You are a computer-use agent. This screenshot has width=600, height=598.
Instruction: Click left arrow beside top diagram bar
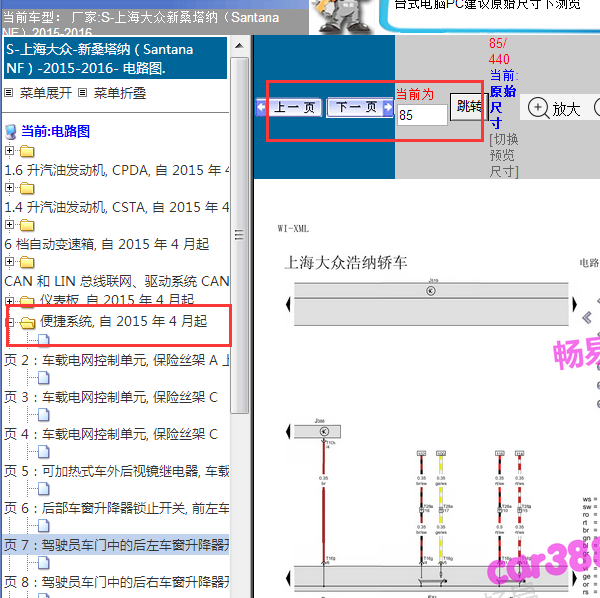pyautogui.click(x=288, y=305)
